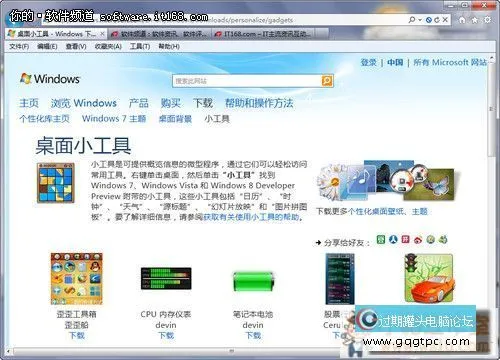Open the 收藏夹(A) menu
This screenshot has height=360, width=500.
[108, 46]
